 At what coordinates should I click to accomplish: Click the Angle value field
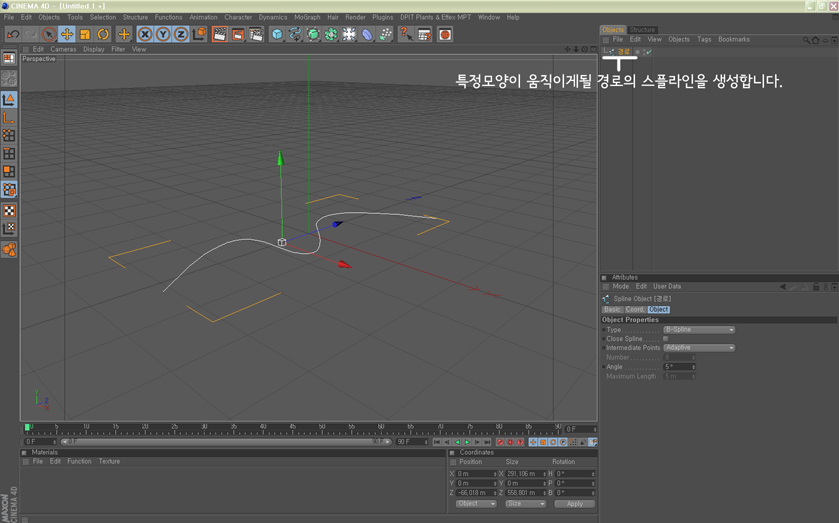(679, 367)
